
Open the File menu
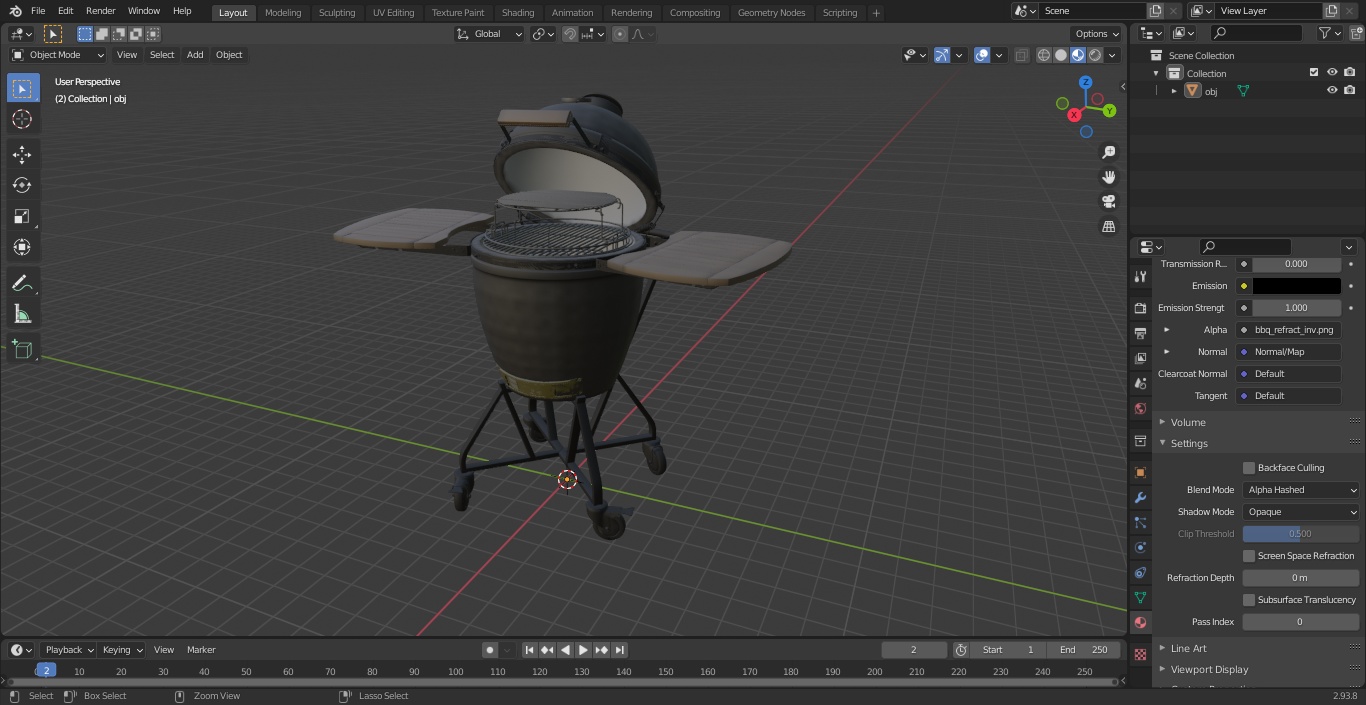pos(38,11)
